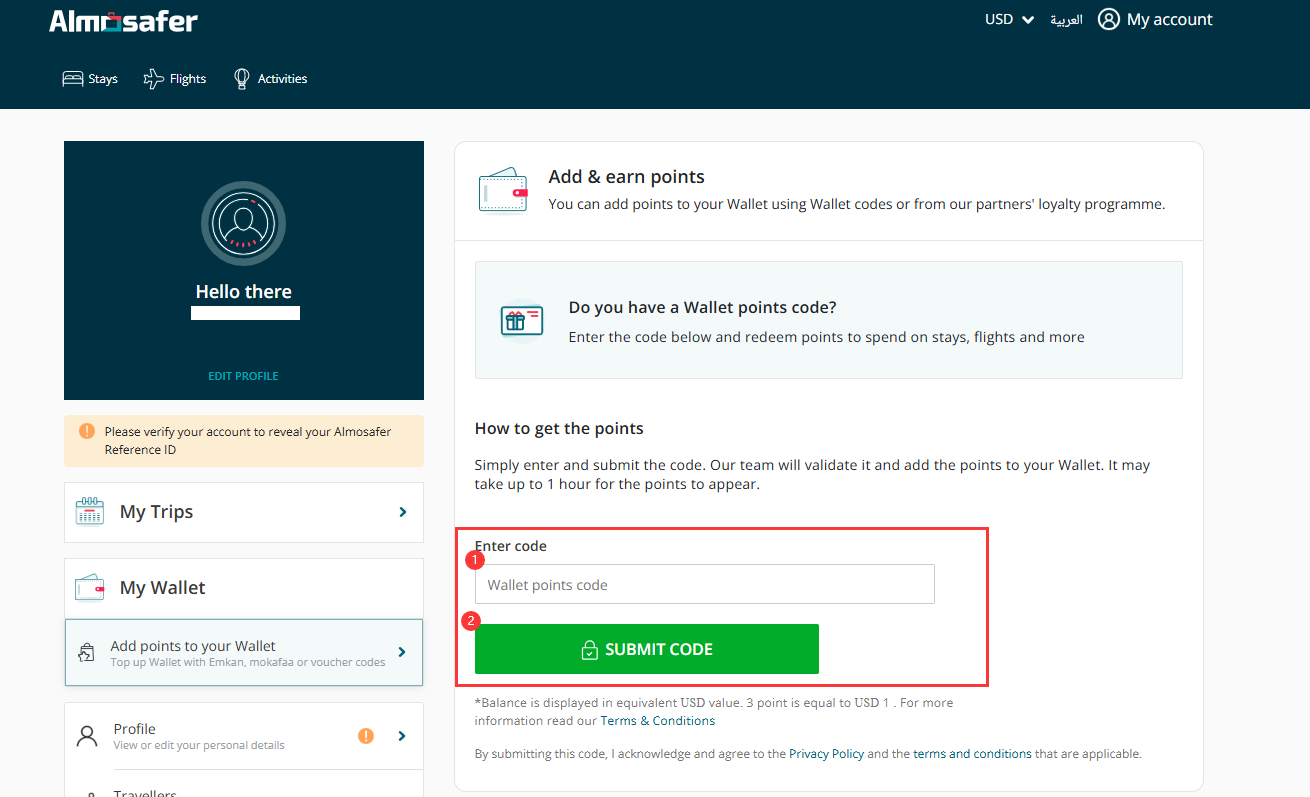Screen dimensions: 1310x797
Task: Click the profile avatar picture
Action: click(x=243, y=223)
